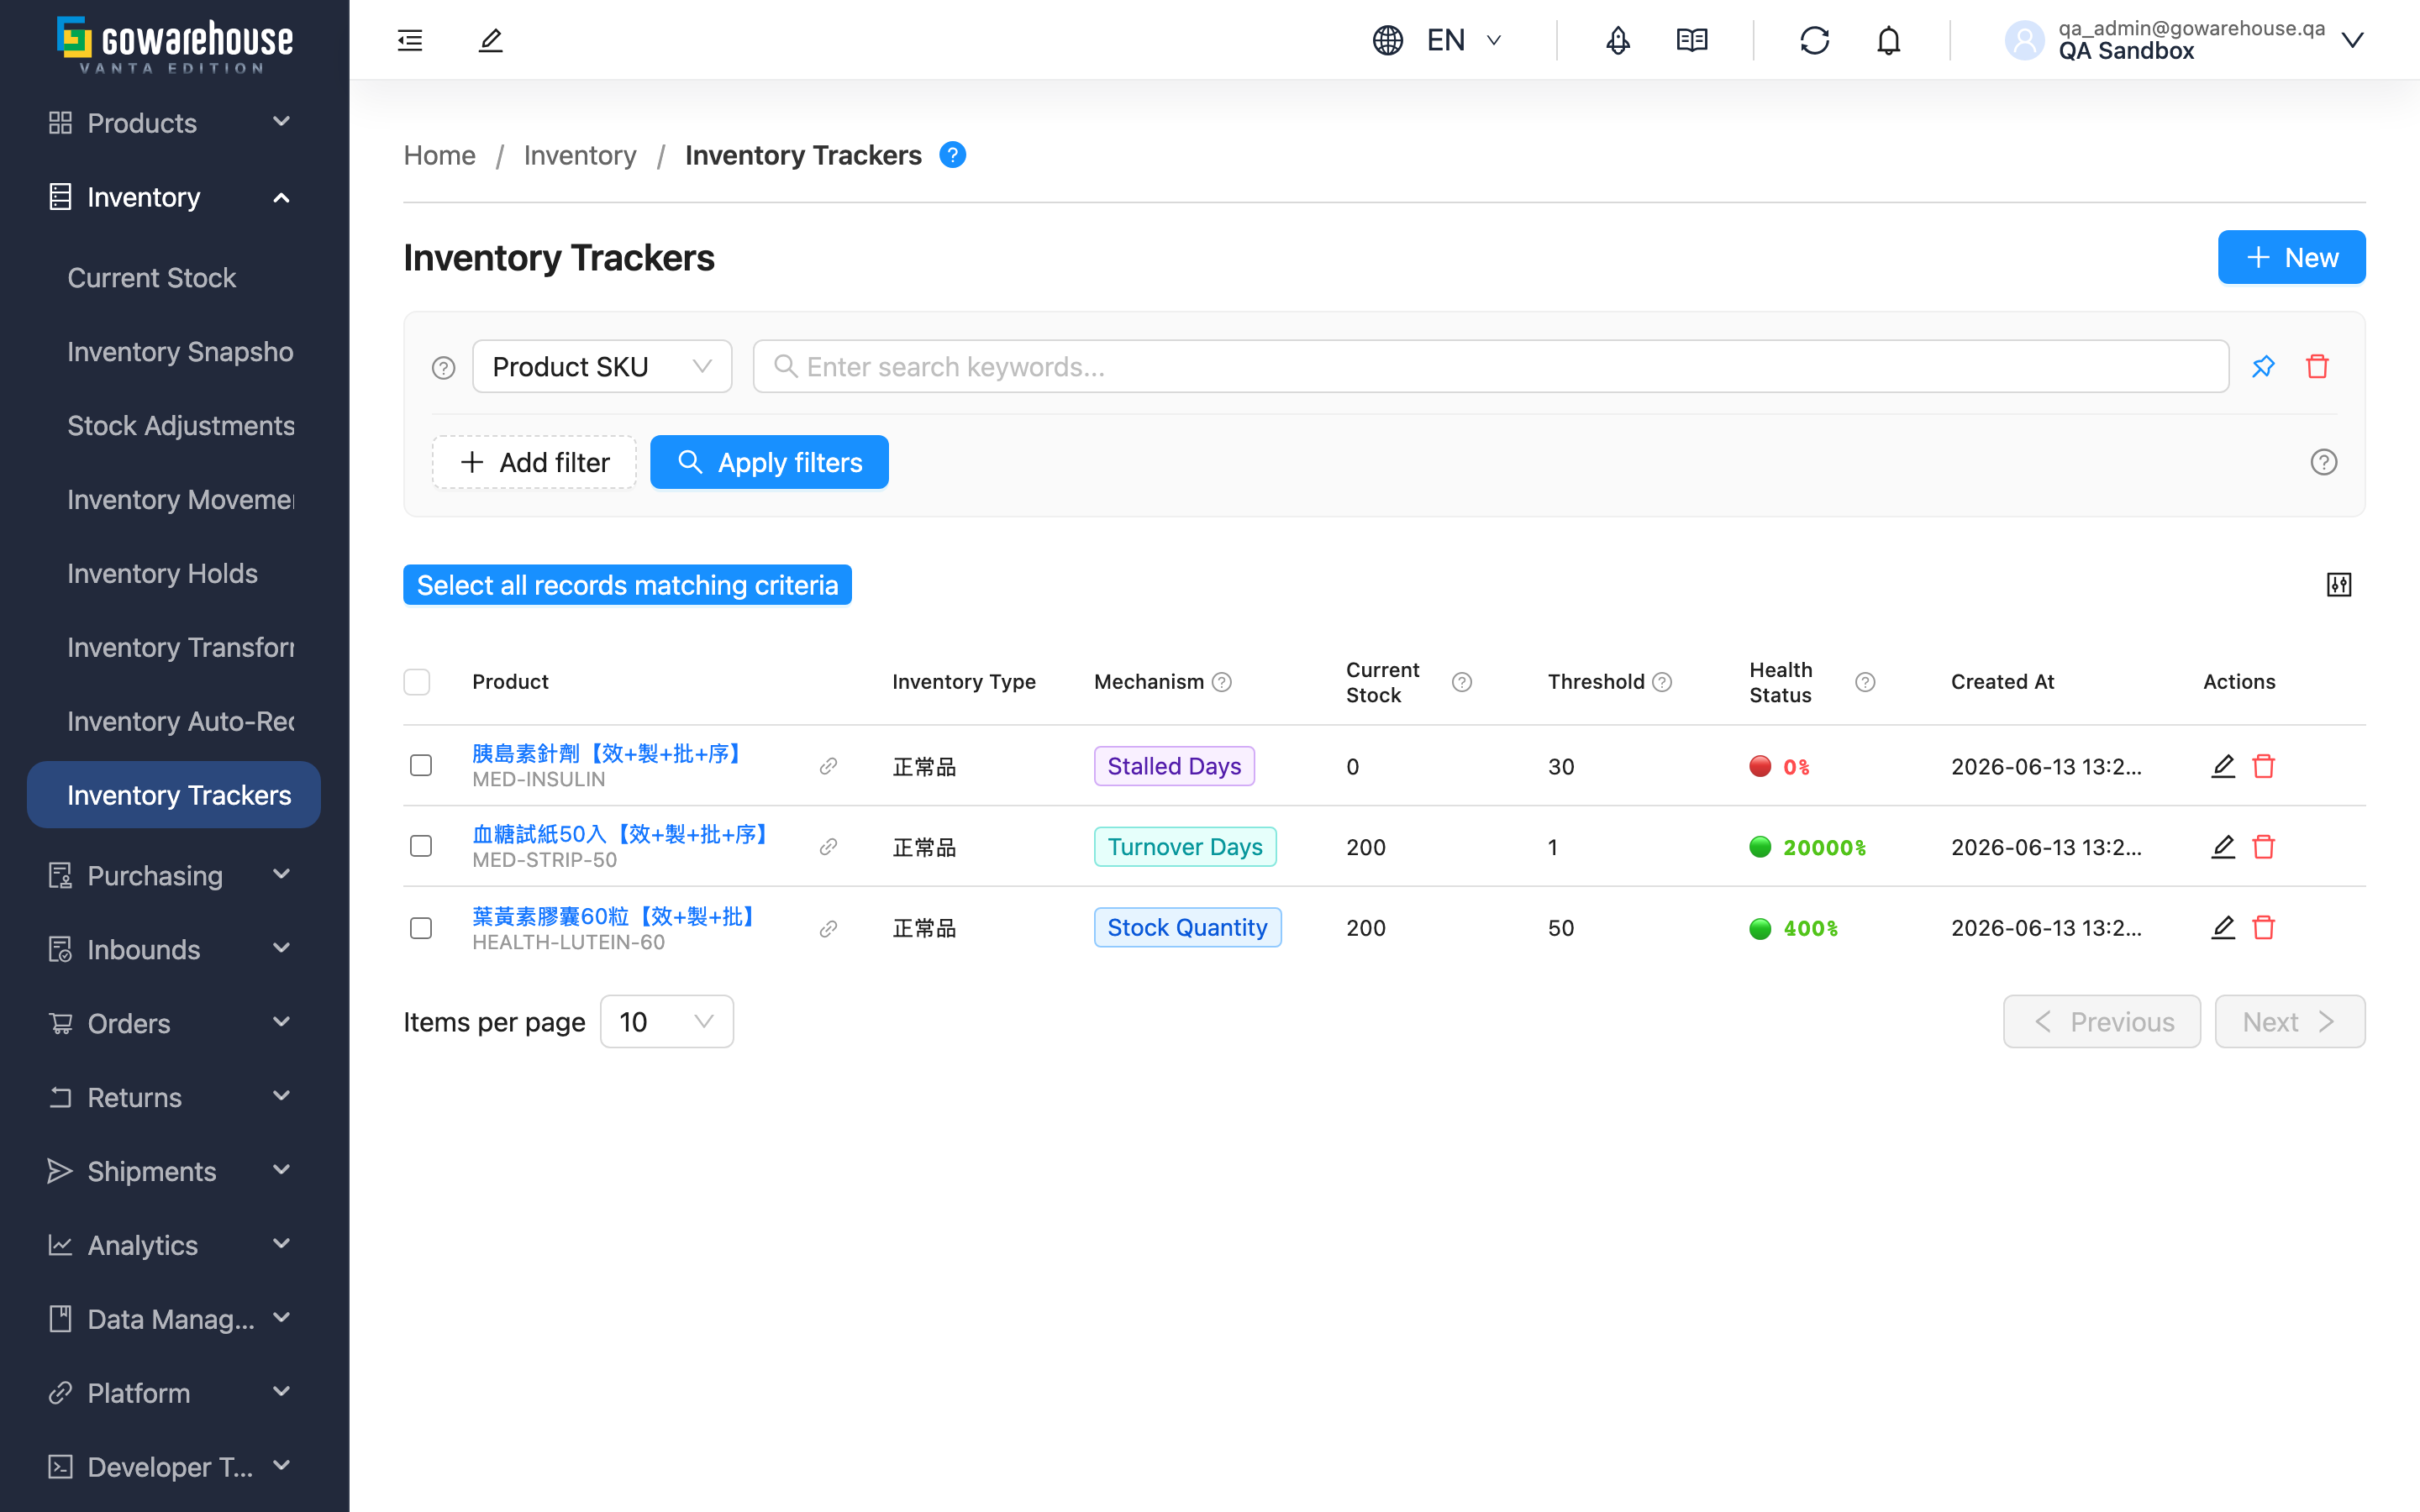Viewport: 2420px width, 1512px height.
Task: Open Stock Adjustments in the sidebar
Action: point(174,426)
